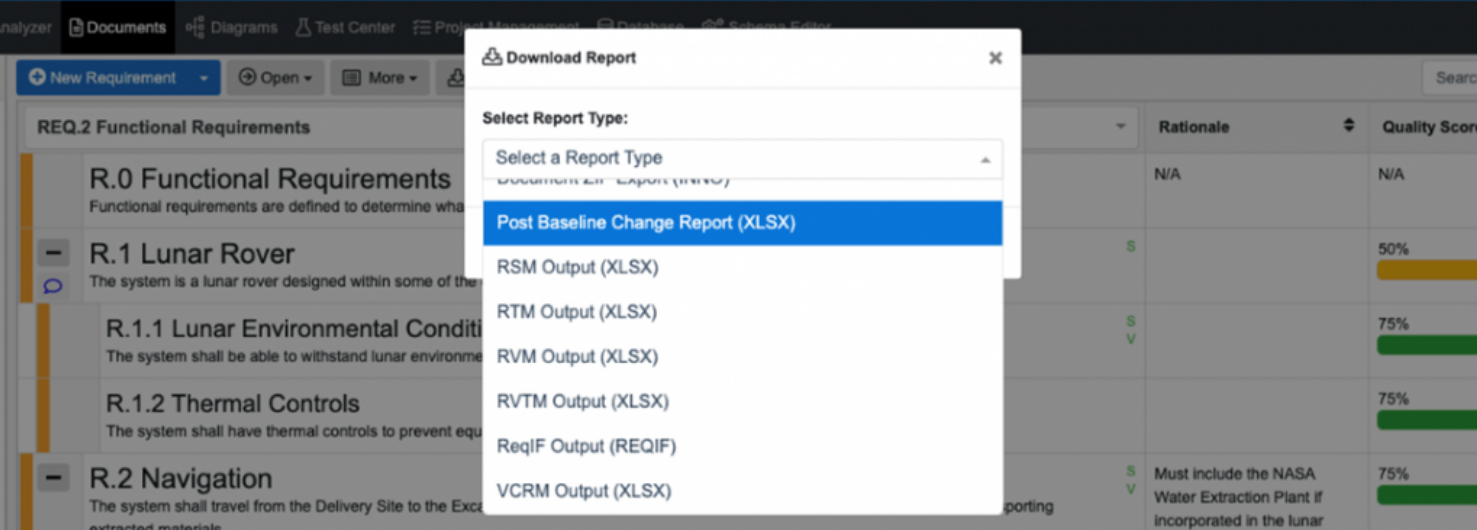The image size is (1477, 530).
Task: Sort by Rationale column arrows
Action: coord(1348,126)
